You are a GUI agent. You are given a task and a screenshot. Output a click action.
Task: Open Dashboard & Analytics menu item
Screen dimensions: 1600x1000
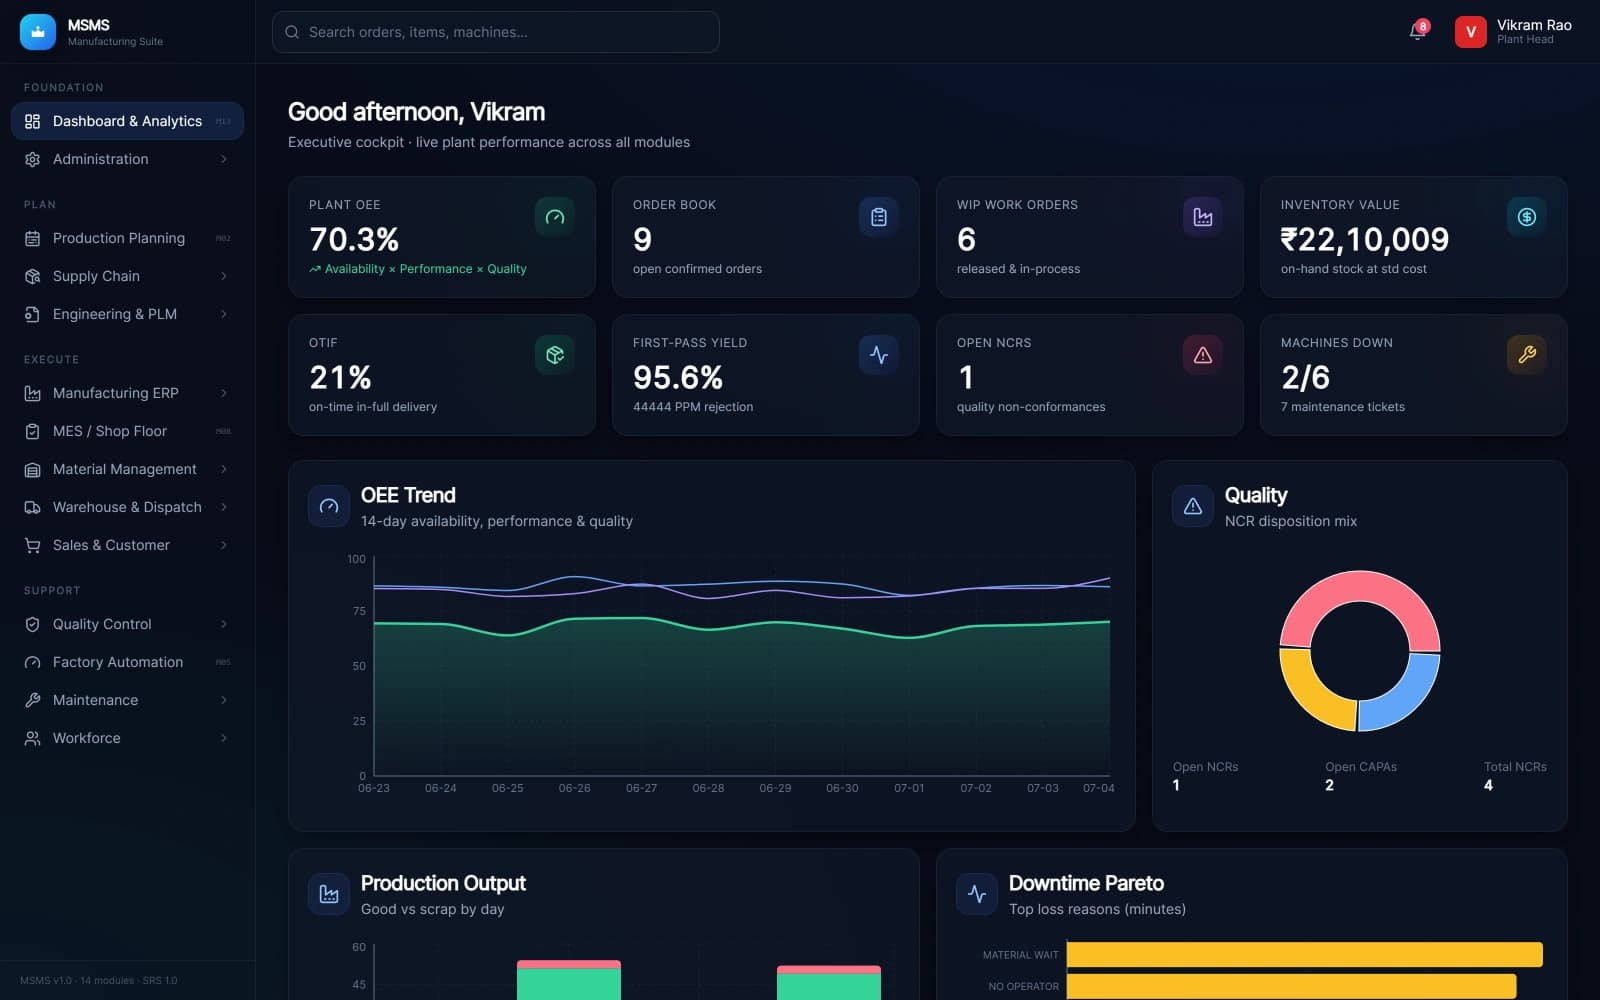127,121
